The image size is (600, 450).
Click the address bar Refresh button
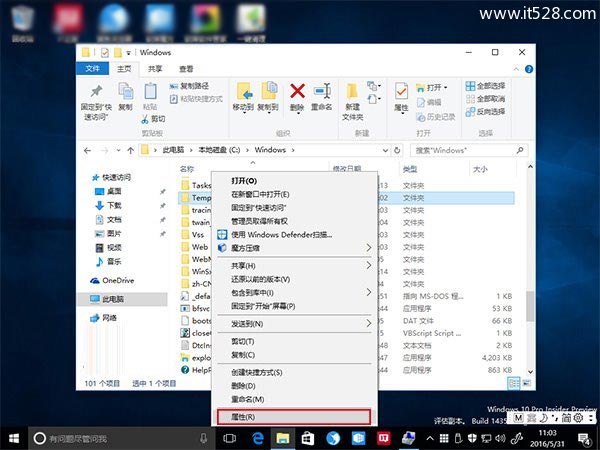(397, 150)
